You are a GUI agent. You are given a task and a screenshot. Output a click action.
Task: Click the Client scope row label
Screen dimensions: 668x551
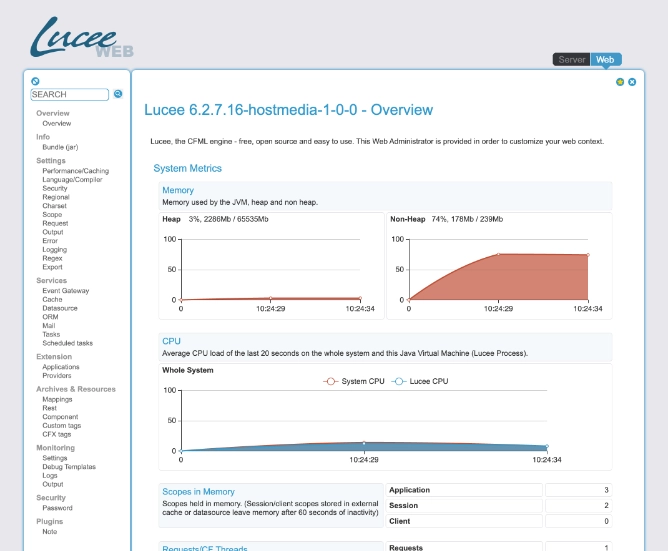[400, 521]
